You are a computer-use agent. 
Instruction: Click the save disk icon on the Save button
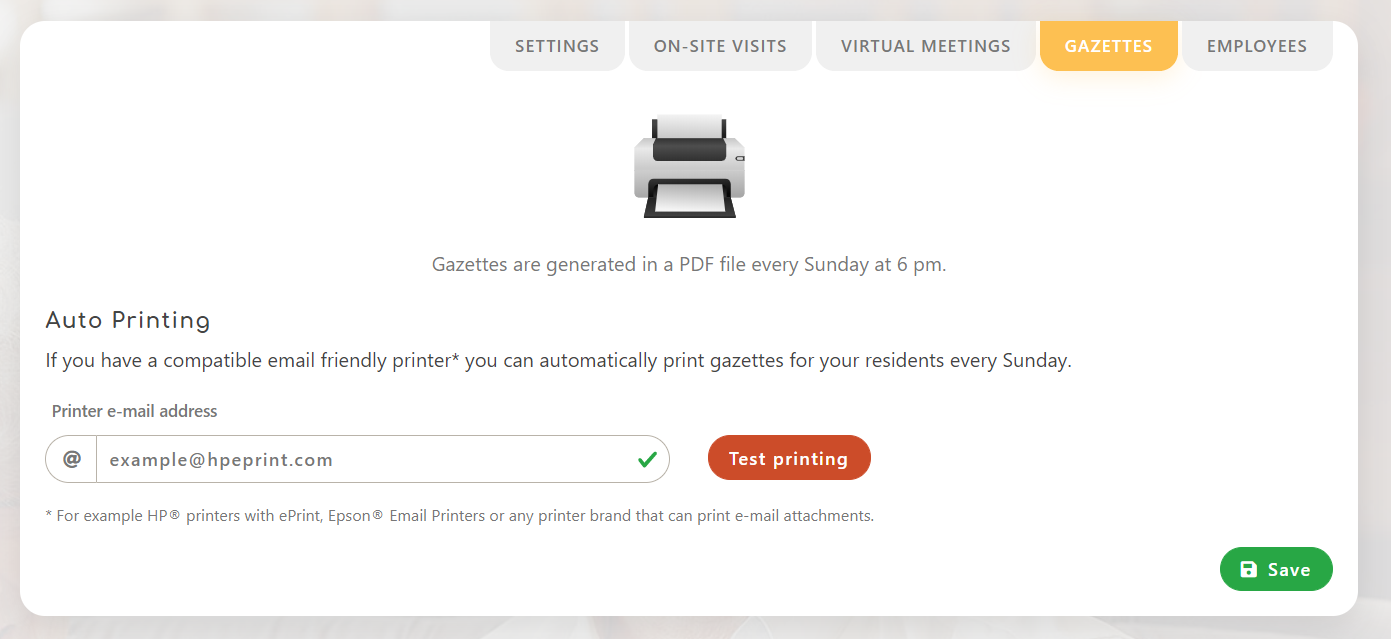(x=1248, y=568)
